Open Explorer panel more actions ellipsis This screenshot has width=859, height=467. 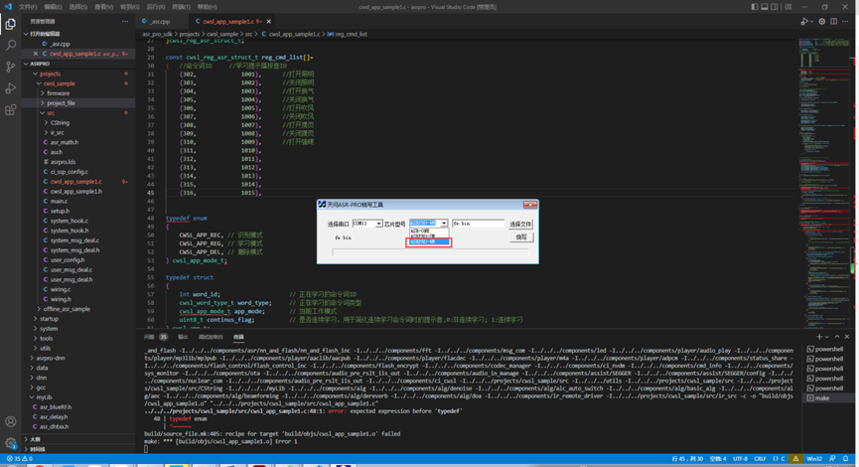pos(125,21)
